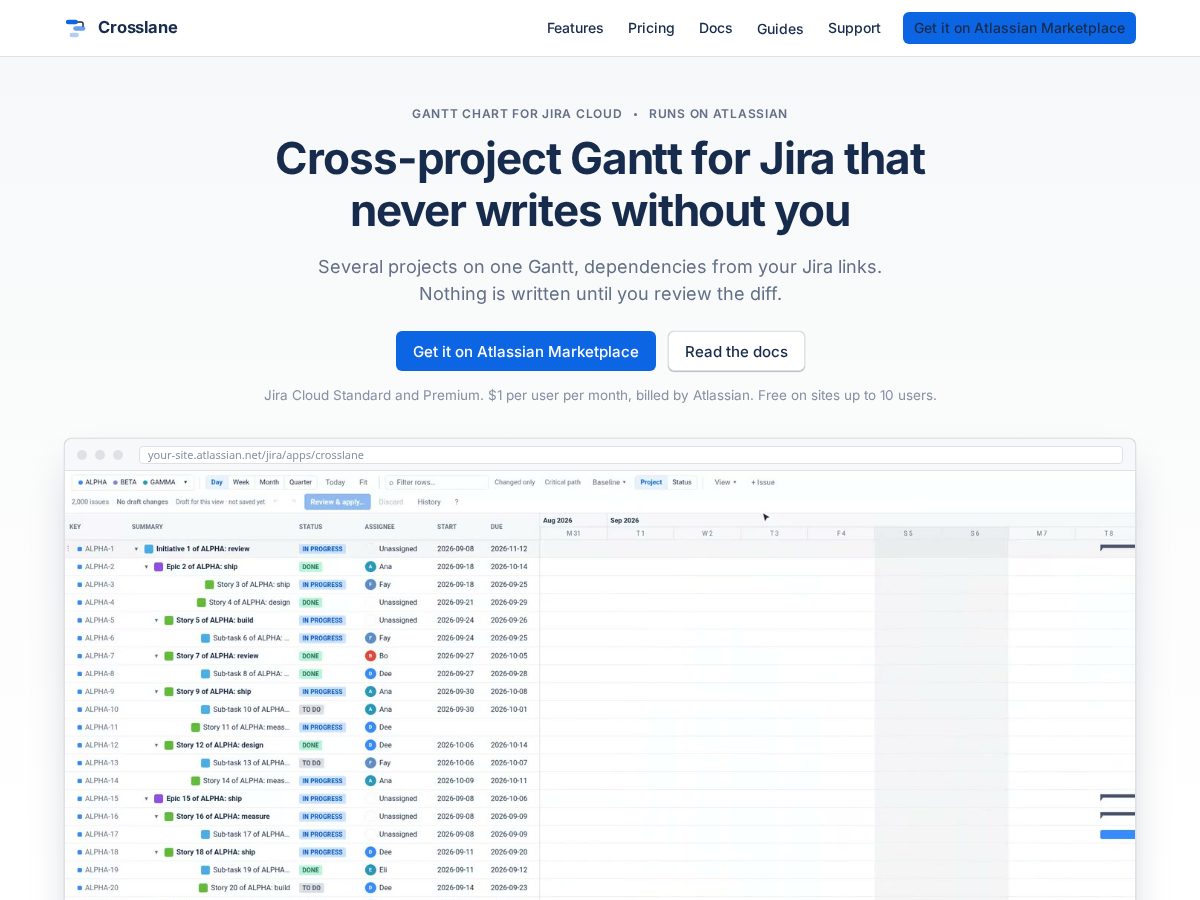The image size is (1200, 900).
Task: Click the dark summary bar in ALPHA-1 row
Action: 1118,547
